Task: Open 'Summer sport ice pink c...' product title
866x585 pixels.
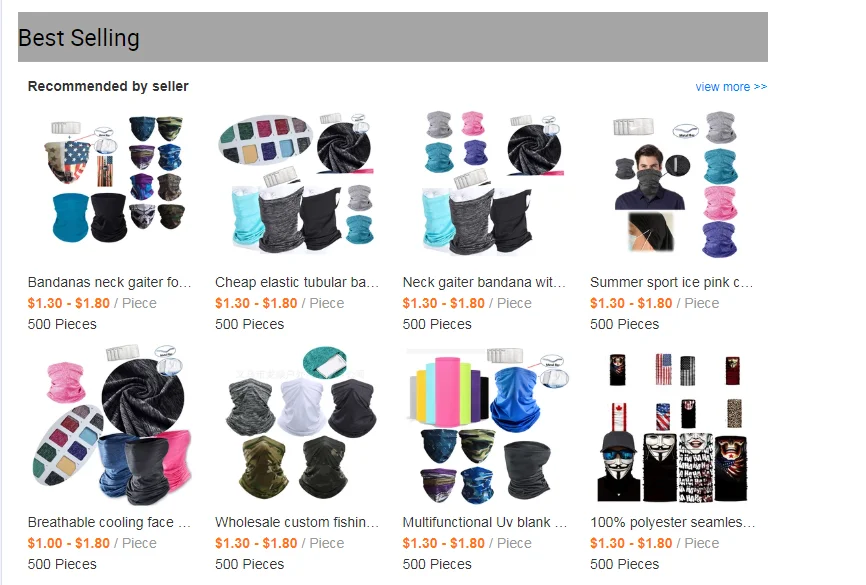Action: tap(671, 282)
